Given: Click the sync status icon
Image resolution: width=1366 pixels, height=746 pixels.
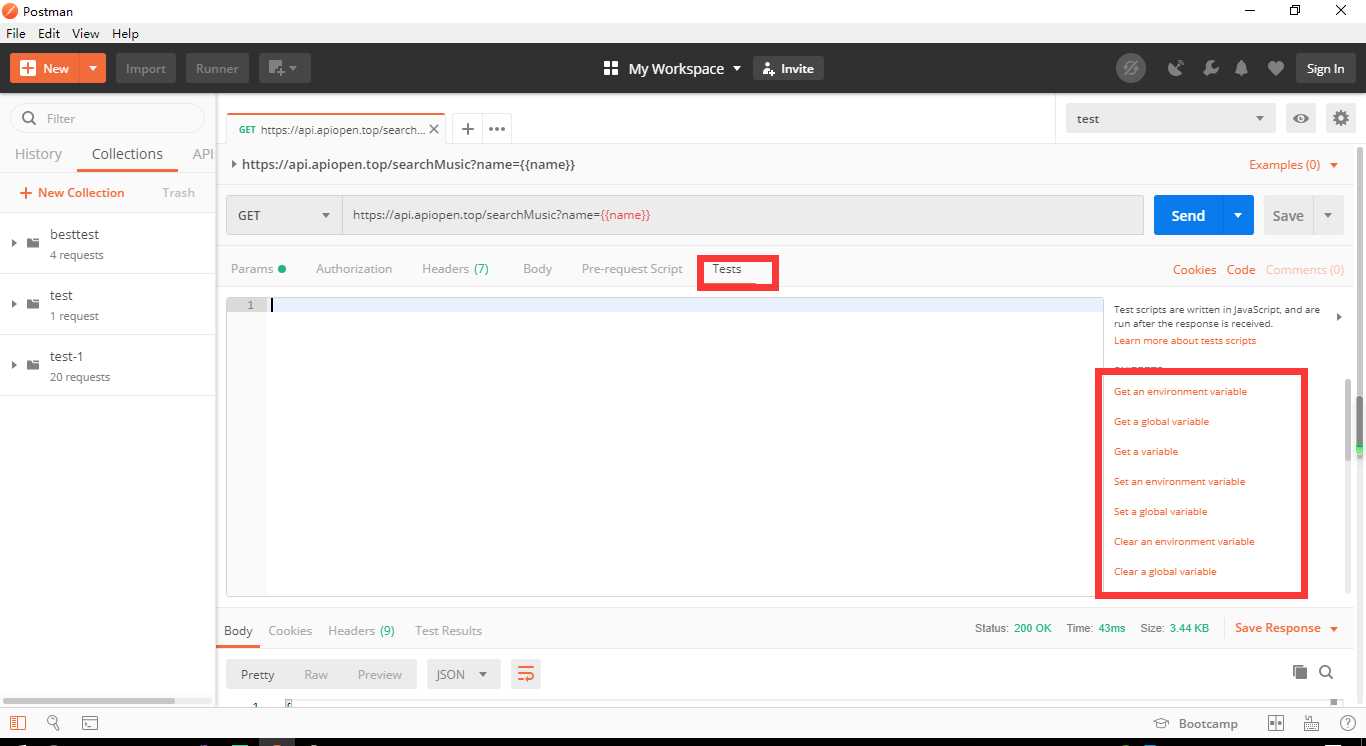Looking at the screenshot, I should pyautogui.click(x=1131, y=68).
